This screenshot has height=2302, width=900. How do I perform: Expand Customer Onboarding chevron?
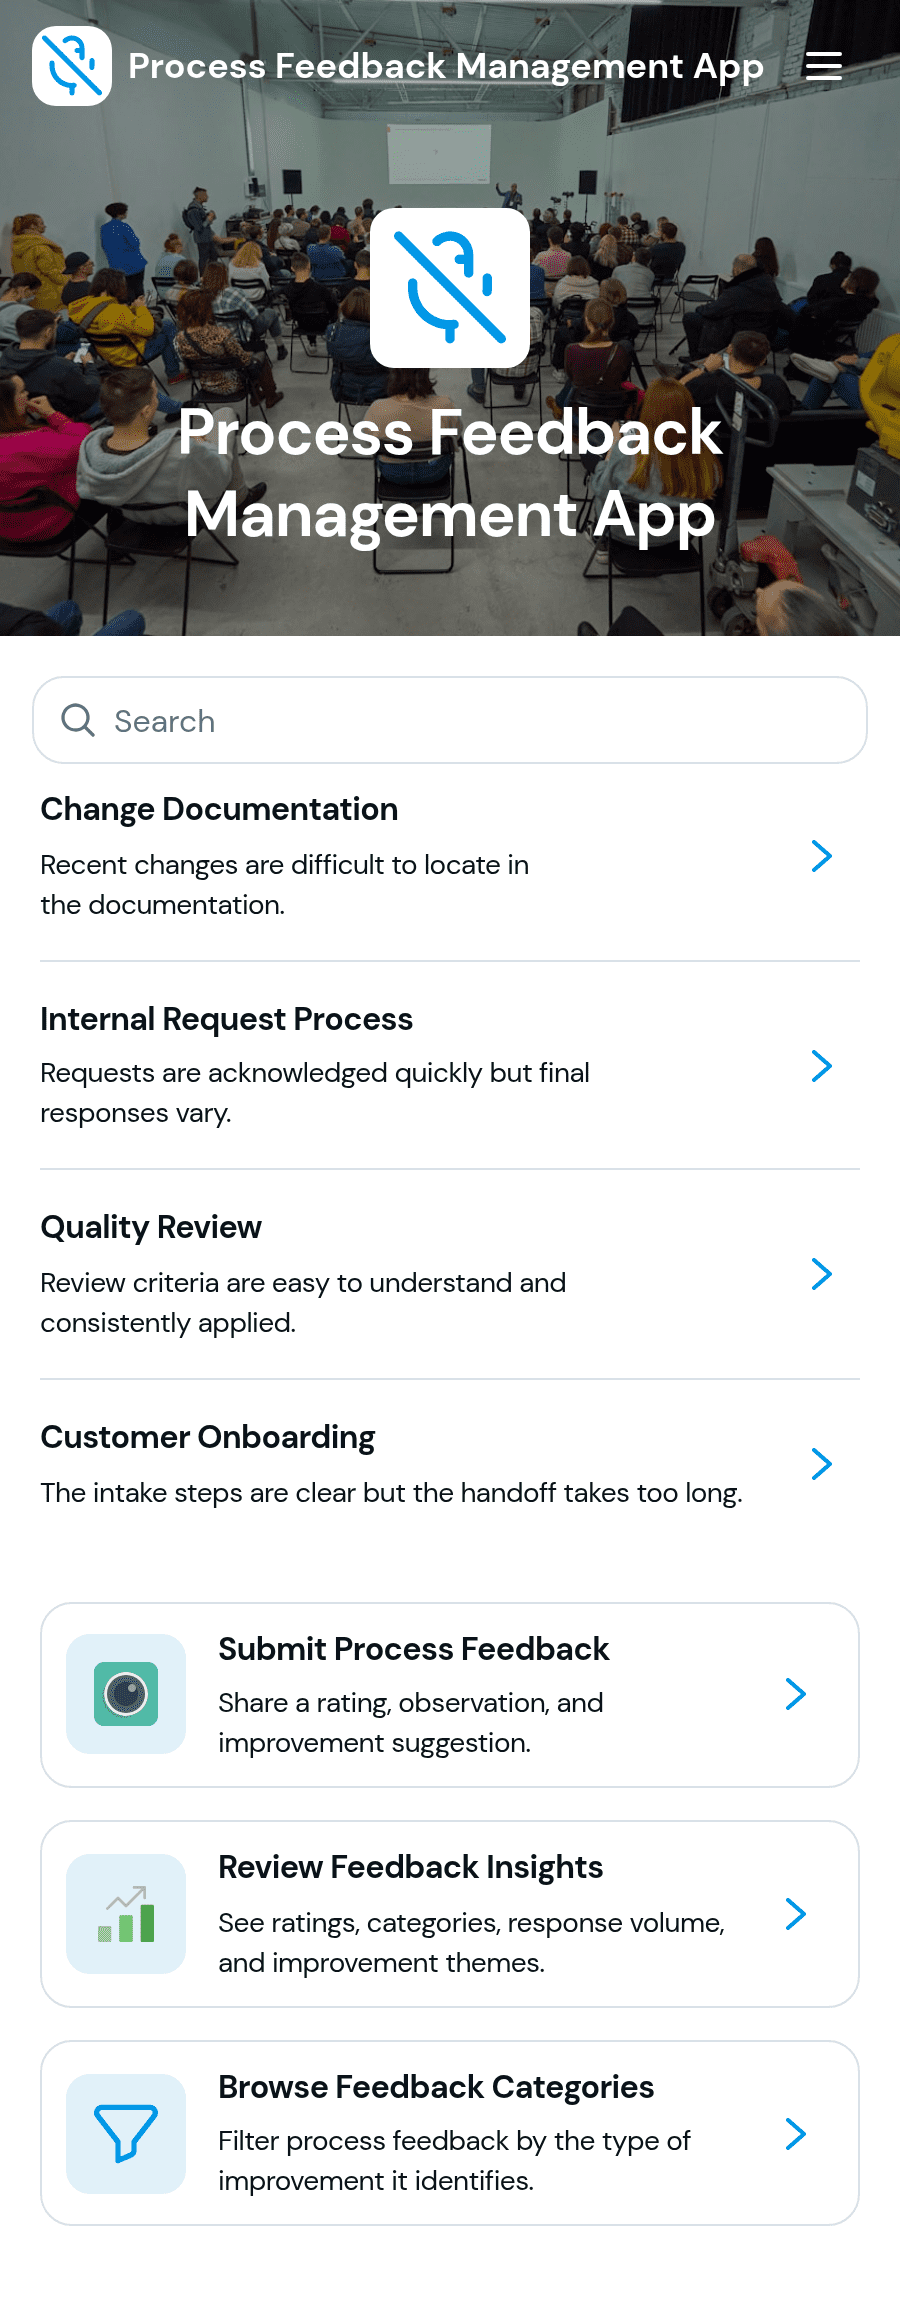822,1464
